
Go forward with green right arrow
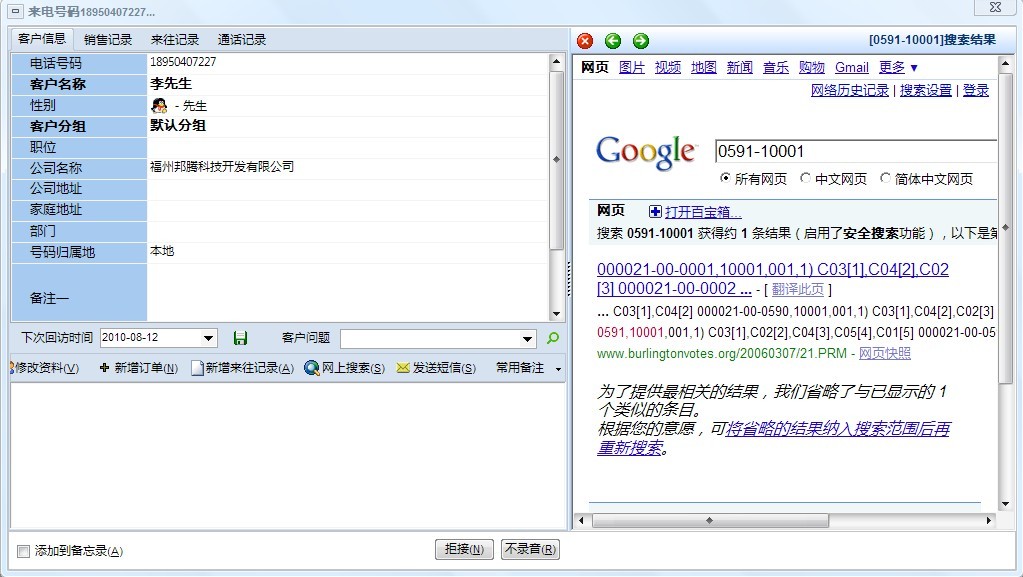641,41
